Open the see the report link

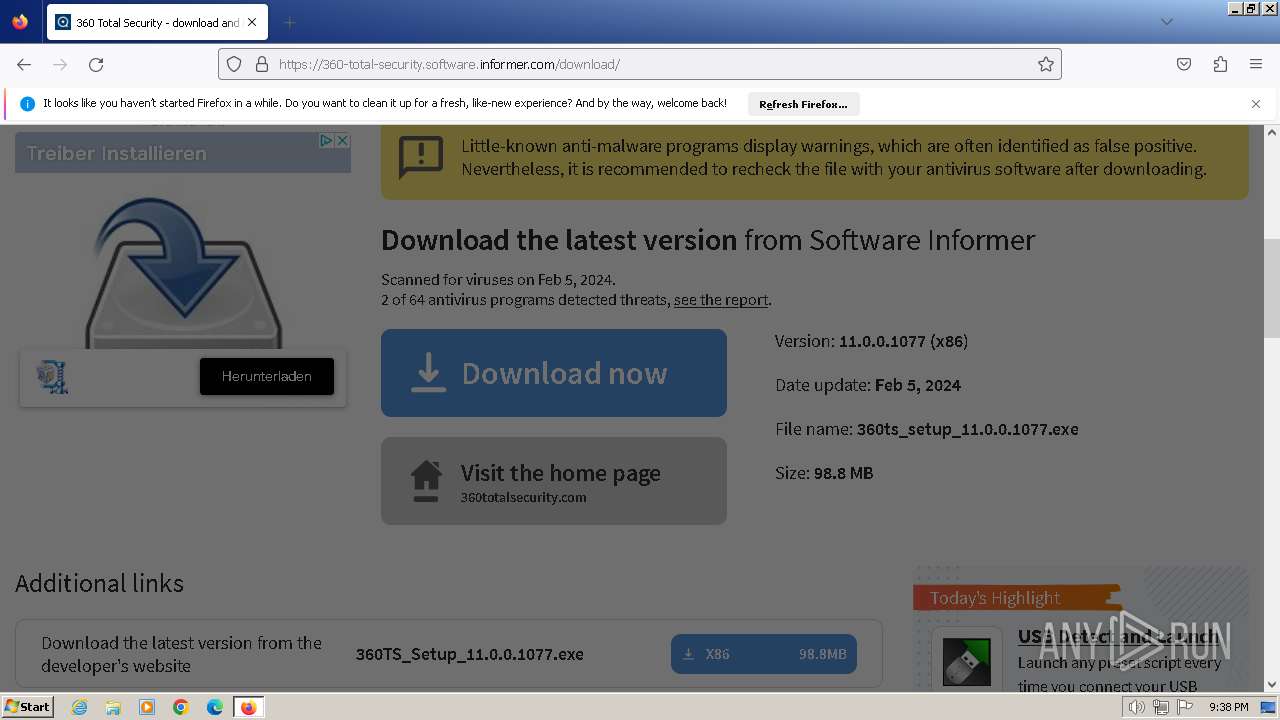[721, 300]
